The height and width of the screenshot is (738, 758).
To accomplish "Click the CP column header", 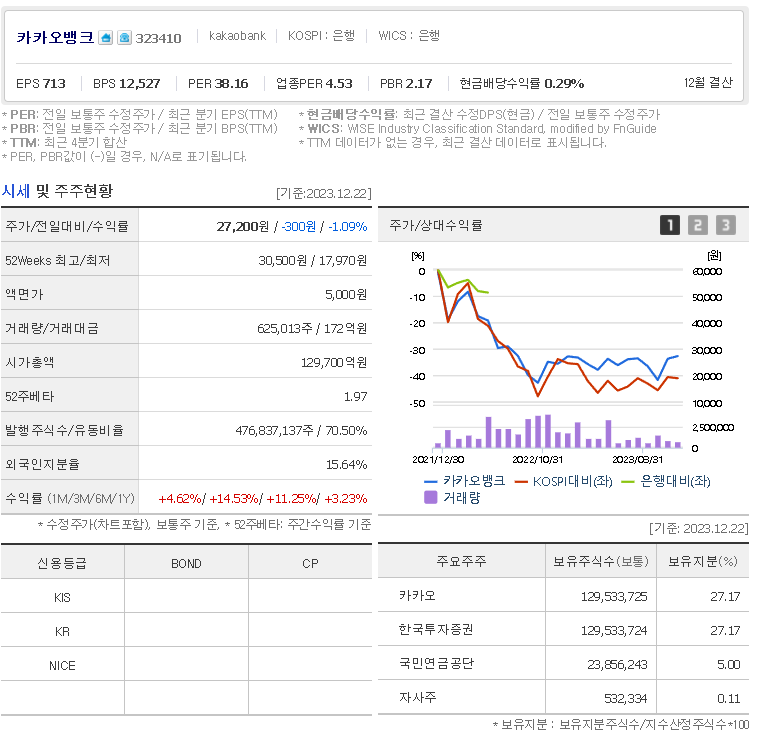I will pos(310,564).
